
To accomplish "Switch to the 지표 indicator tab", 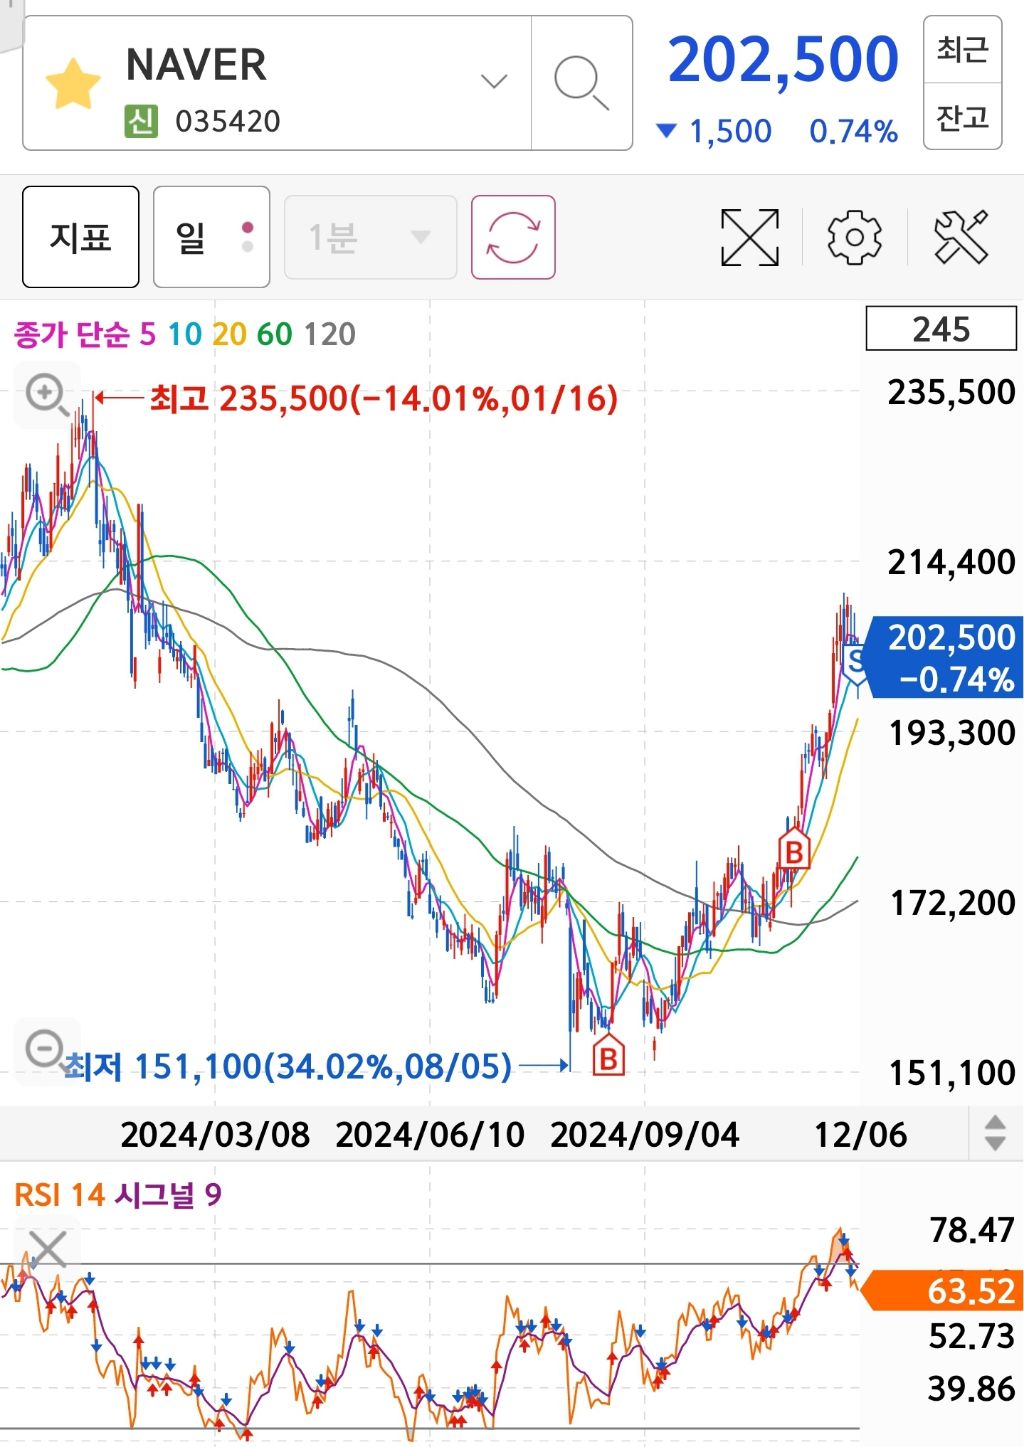I will (x=80, y=236).
